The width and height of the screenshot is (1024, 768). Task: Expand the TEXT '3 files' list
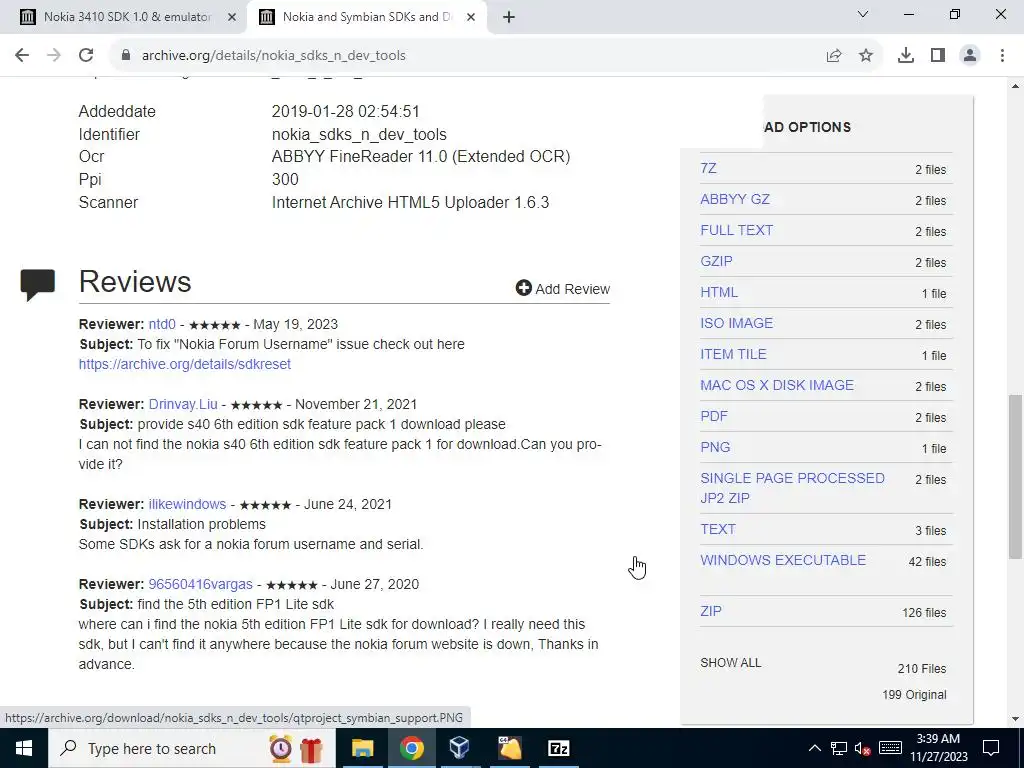pos(931,531)
